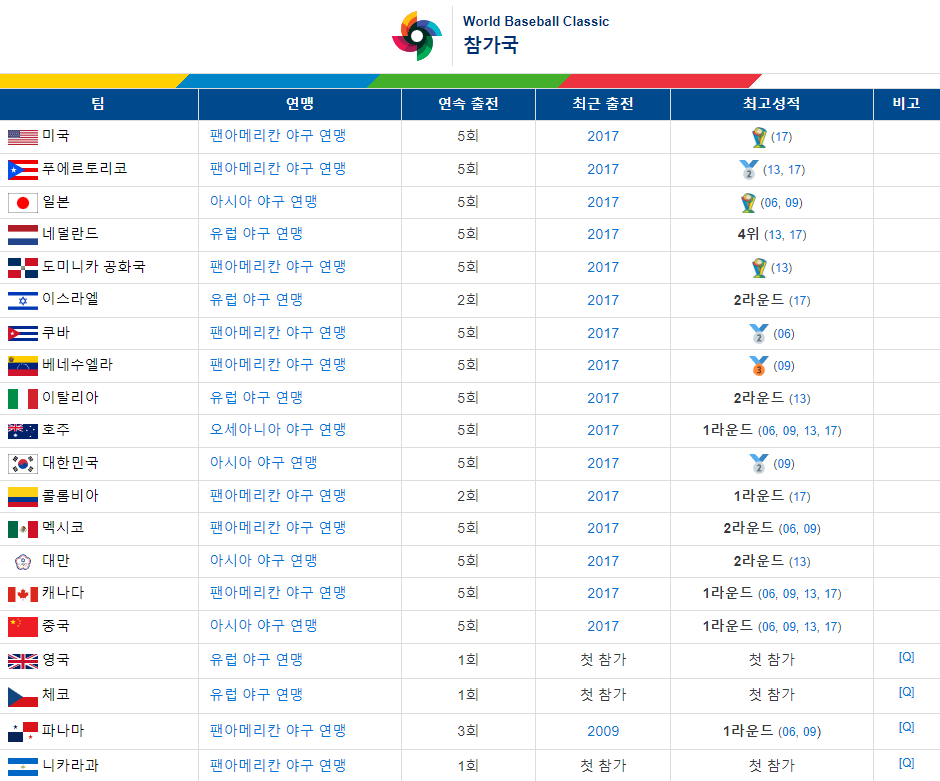The image size is (940, 781).
Task: Click the silver medal icon in 쿠바 row
Action: (759, 333)
